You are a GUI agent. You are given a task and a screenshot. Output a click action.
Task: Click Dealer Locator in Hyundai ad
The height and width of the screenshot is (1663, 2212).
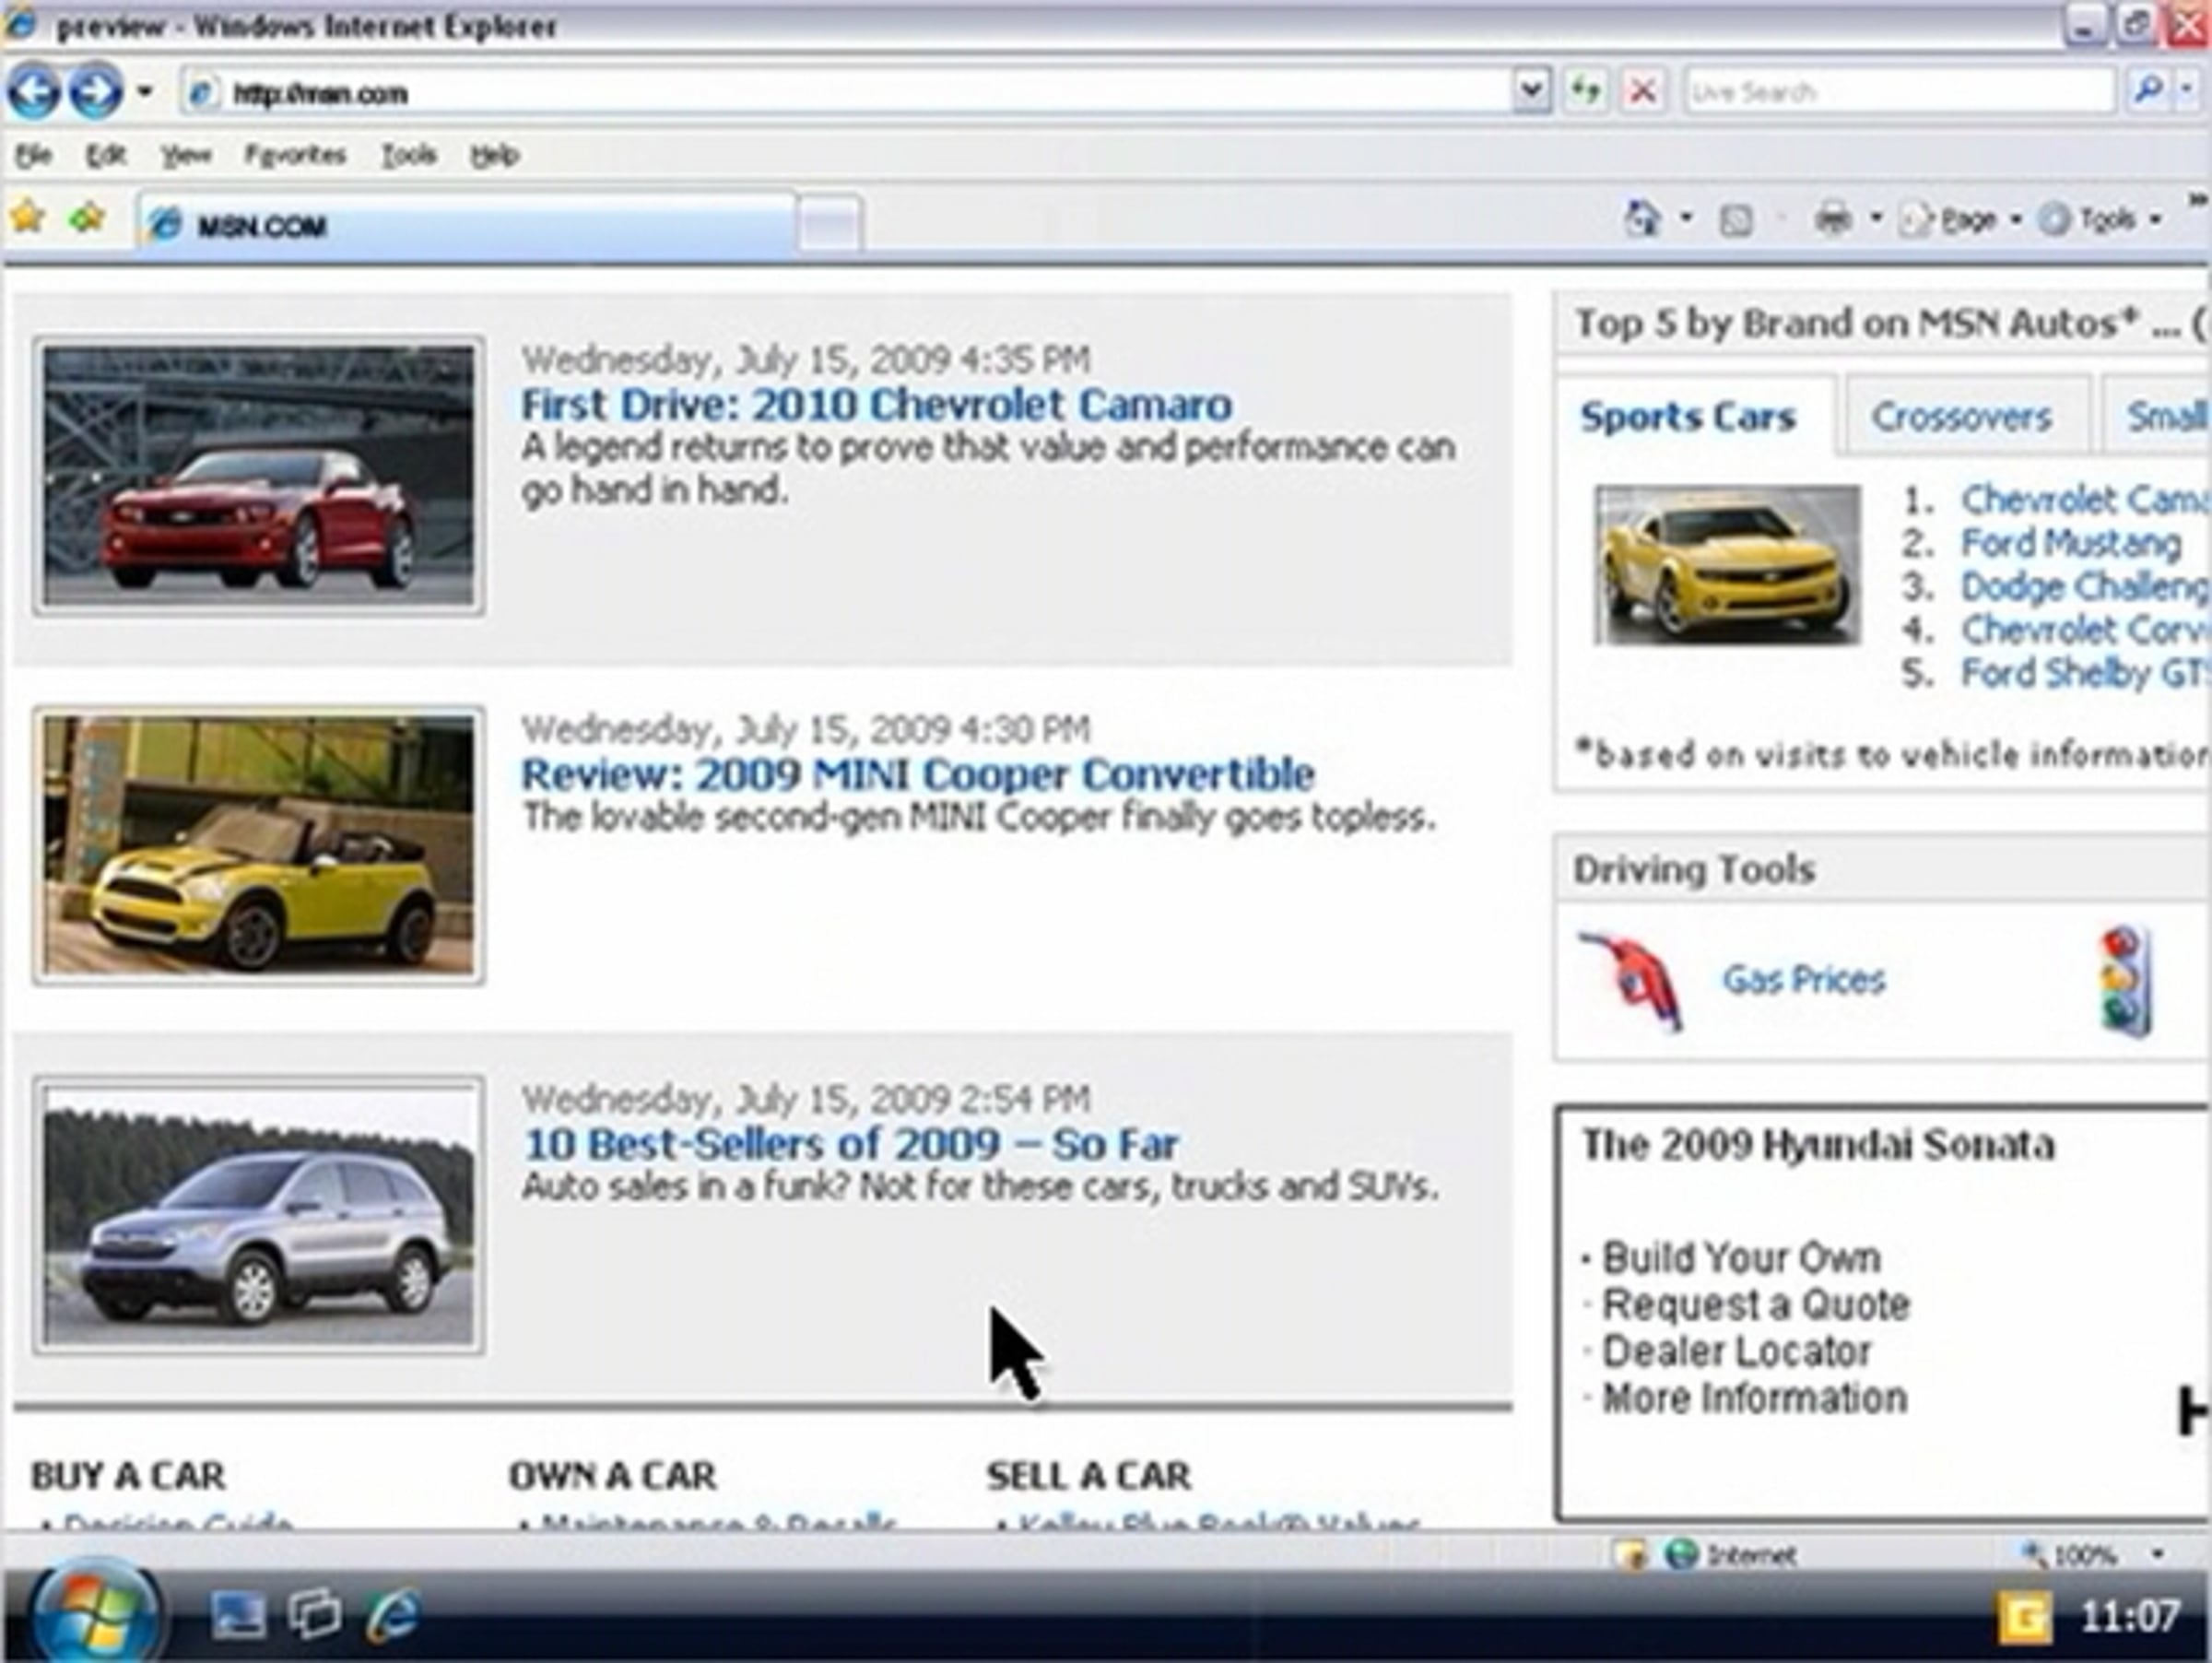1736,1352
